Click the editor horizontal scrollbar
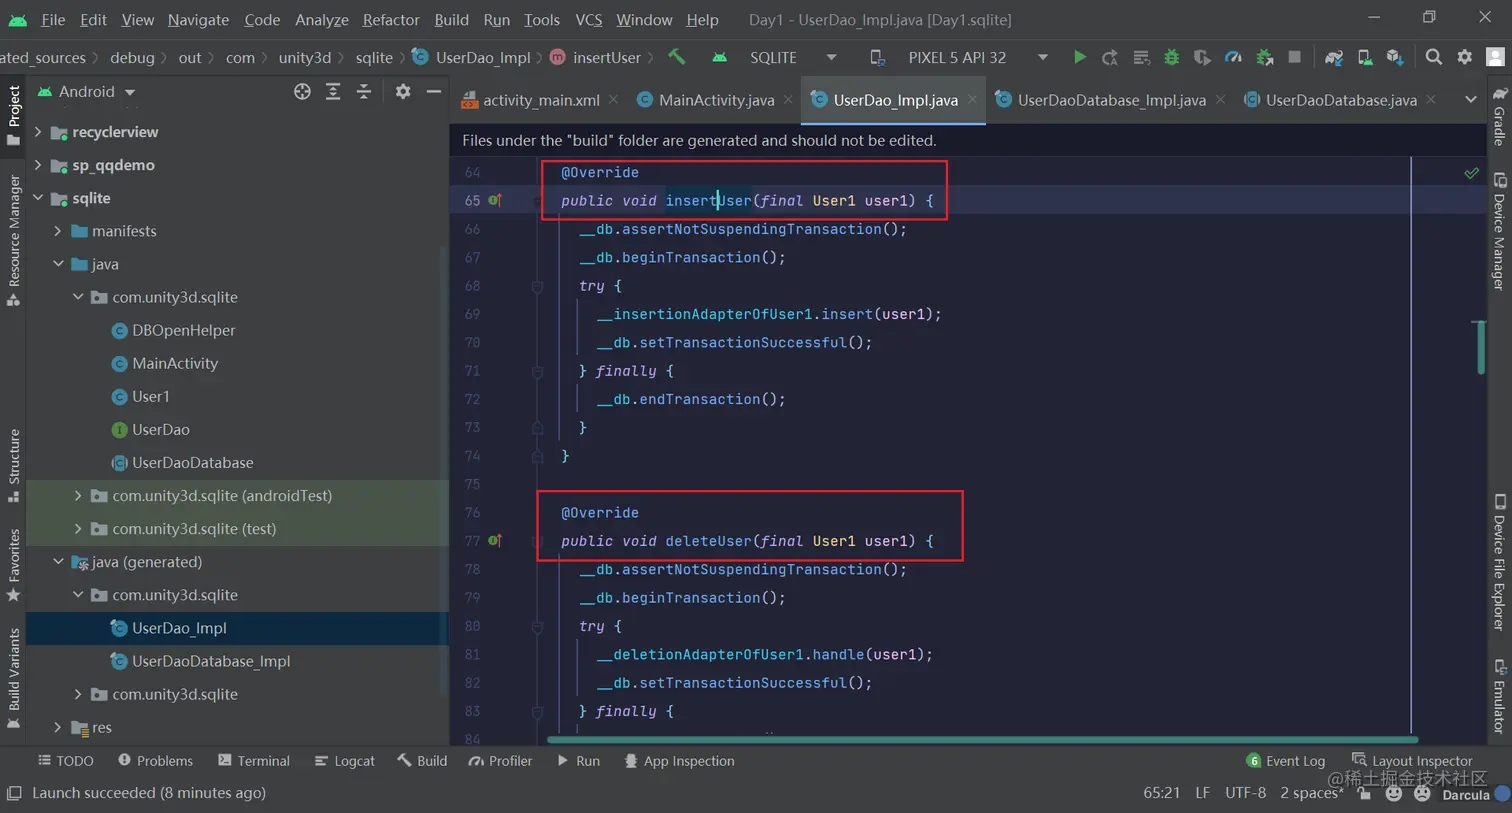This screenshot has height=813, width=1512. (982, 740)
